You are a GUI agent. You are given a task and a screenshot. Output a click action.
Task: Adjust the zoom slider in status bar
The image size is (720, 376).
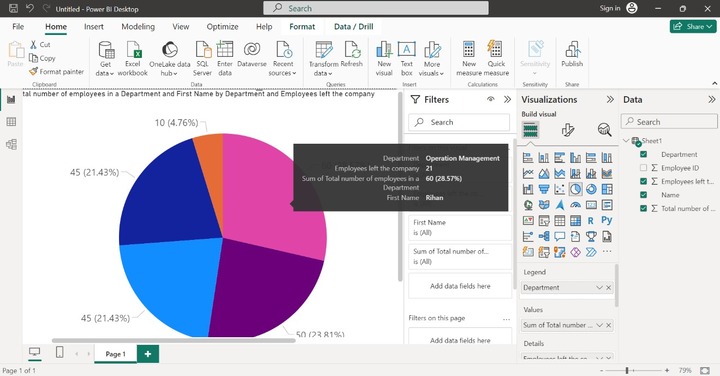coord(627,370)
